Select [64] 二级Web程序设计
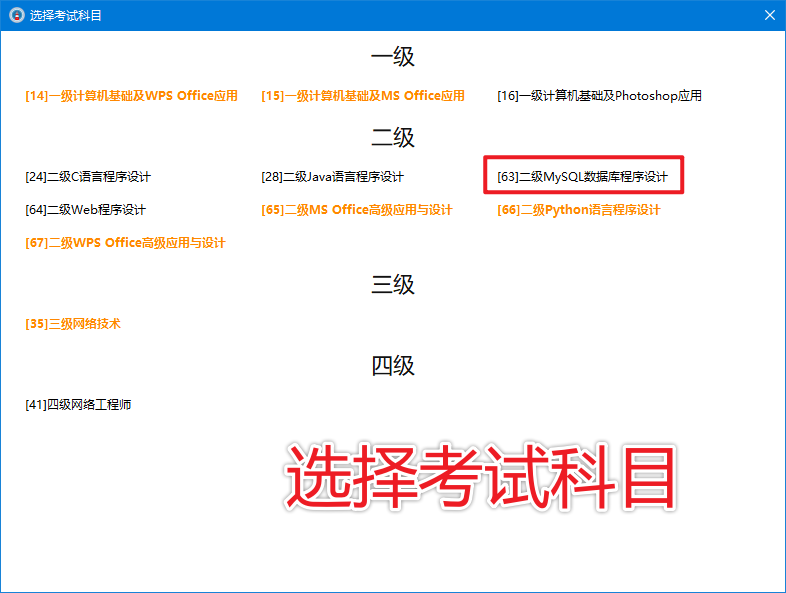Viewport: 786px width, 593px height. pos(86,210)
